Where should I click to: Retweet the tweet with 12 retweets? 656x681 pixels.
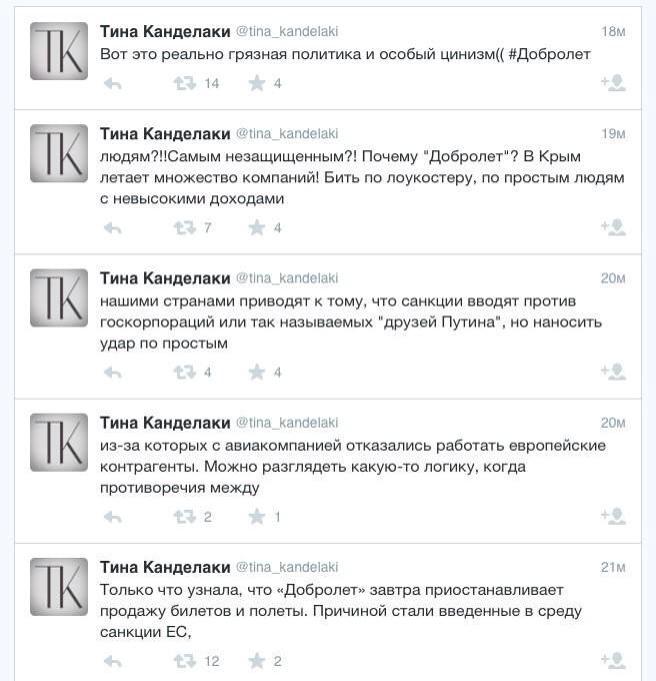click(185, 661)
